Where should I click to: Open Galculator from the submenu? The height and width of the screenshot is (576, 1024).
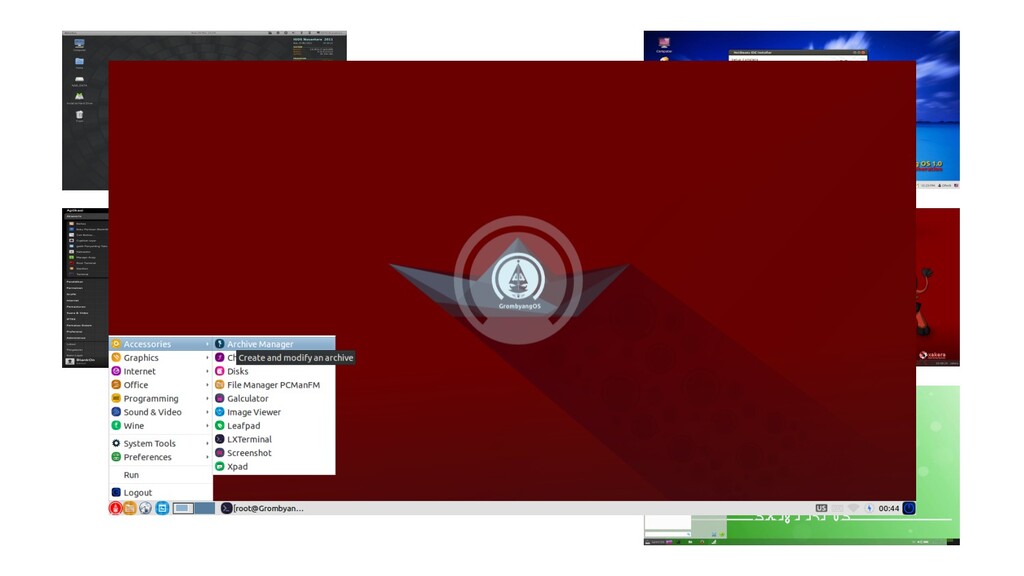[274, 399]
